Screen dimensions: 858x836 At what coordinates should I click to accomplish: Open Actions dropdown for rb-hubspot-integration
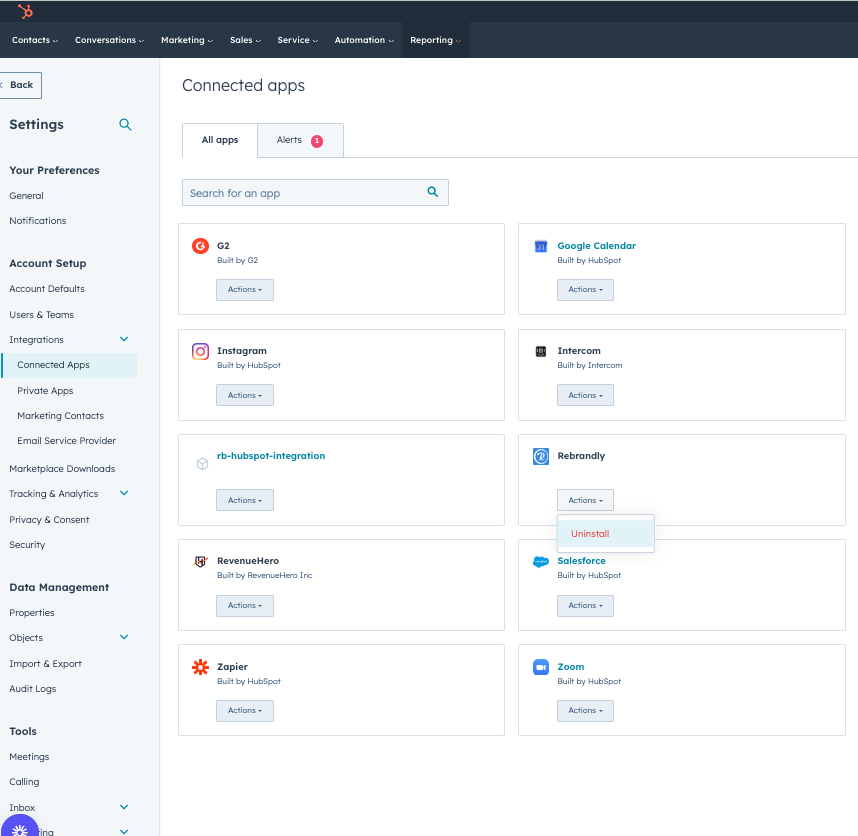pyautogui.click(x=245, y=500)
